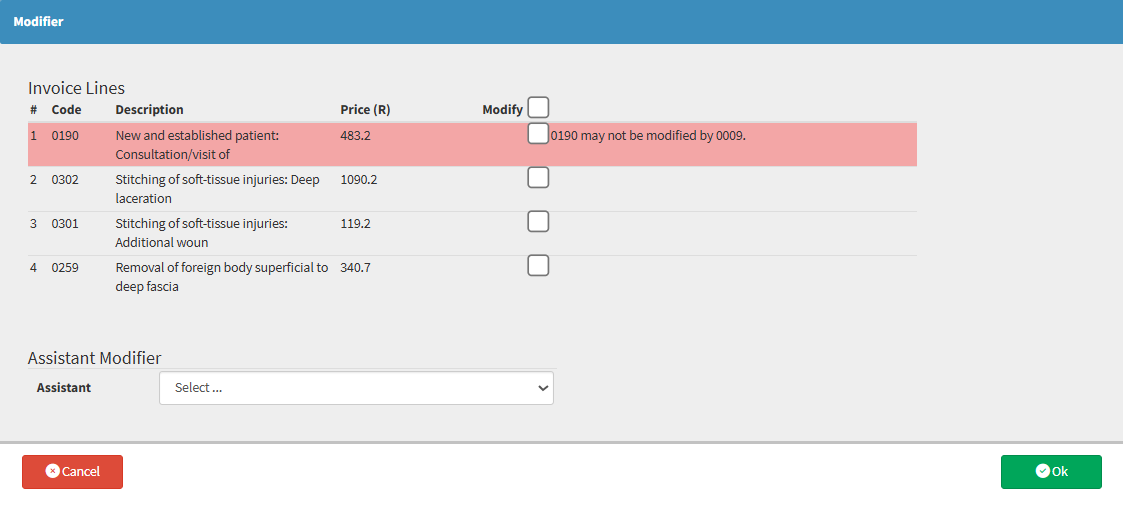
Task: Click the Additional wound stitching description
Action: [x=201, y=234]
